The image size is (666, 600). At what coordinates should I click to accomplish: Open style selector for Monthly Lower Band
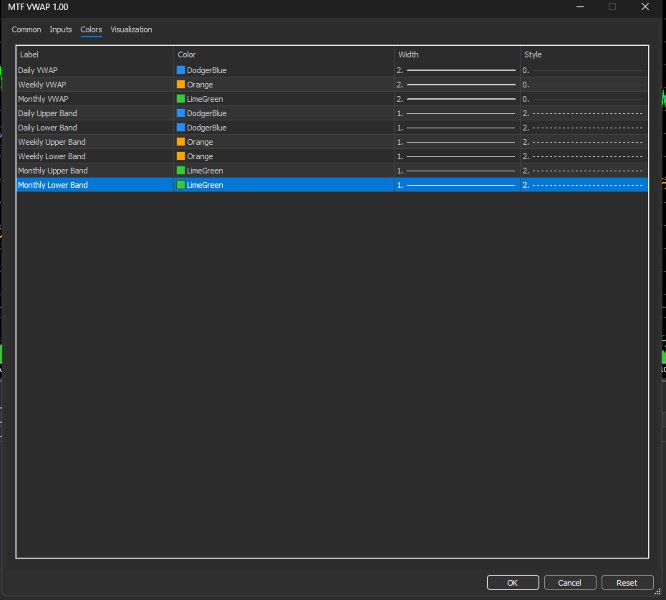coord(584,185)
